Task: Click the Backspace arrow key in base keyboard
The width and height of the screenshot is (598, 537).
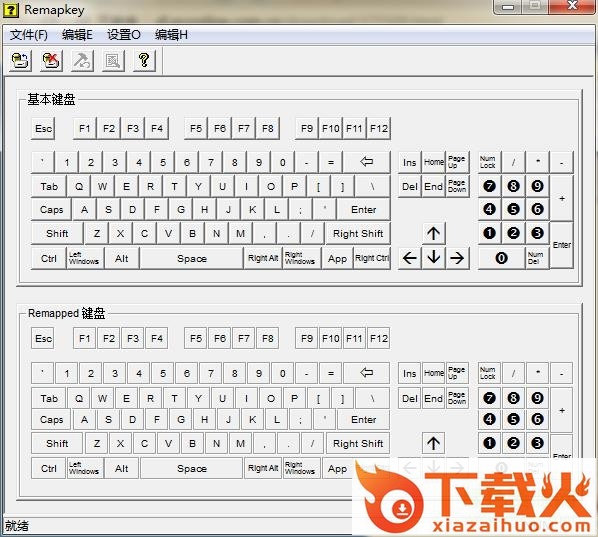Action: coord(367,162)
